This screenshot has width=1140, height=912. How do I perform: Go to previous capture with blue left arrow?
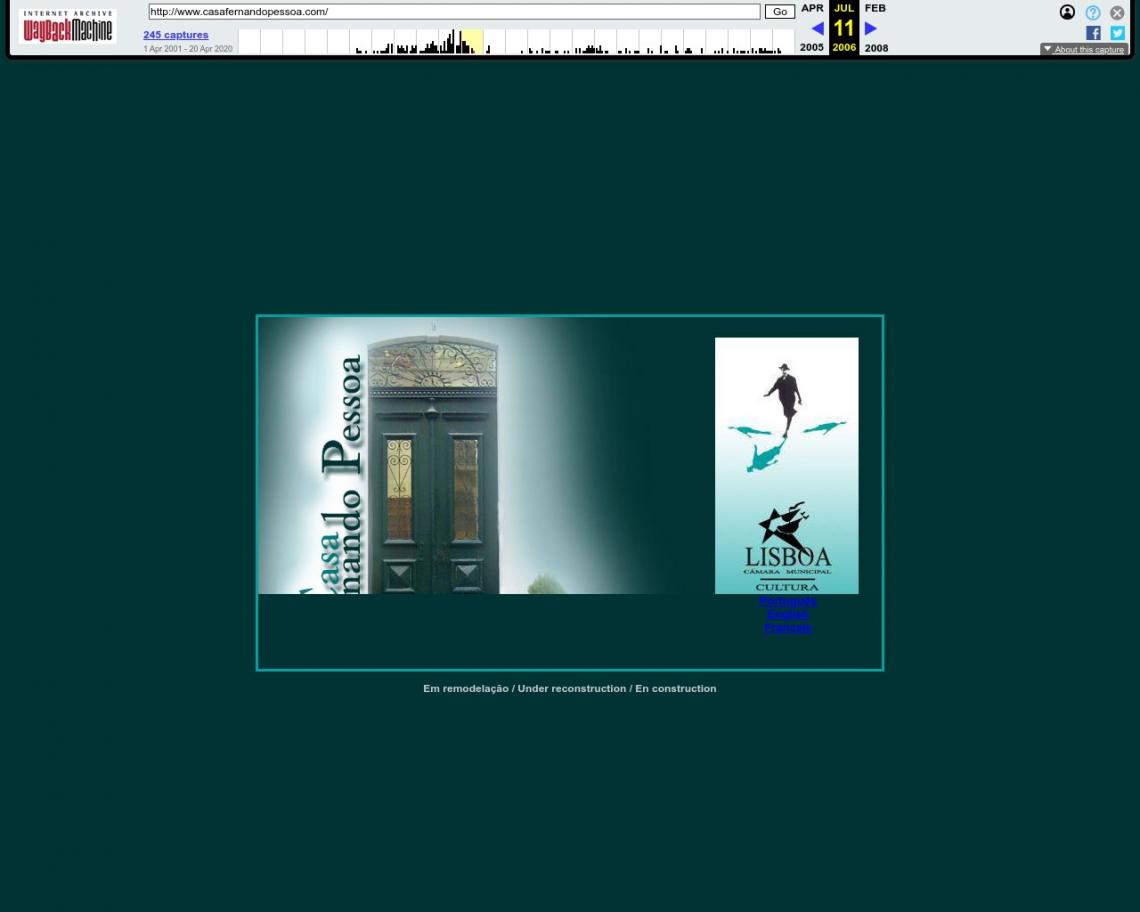click(817, 28)
